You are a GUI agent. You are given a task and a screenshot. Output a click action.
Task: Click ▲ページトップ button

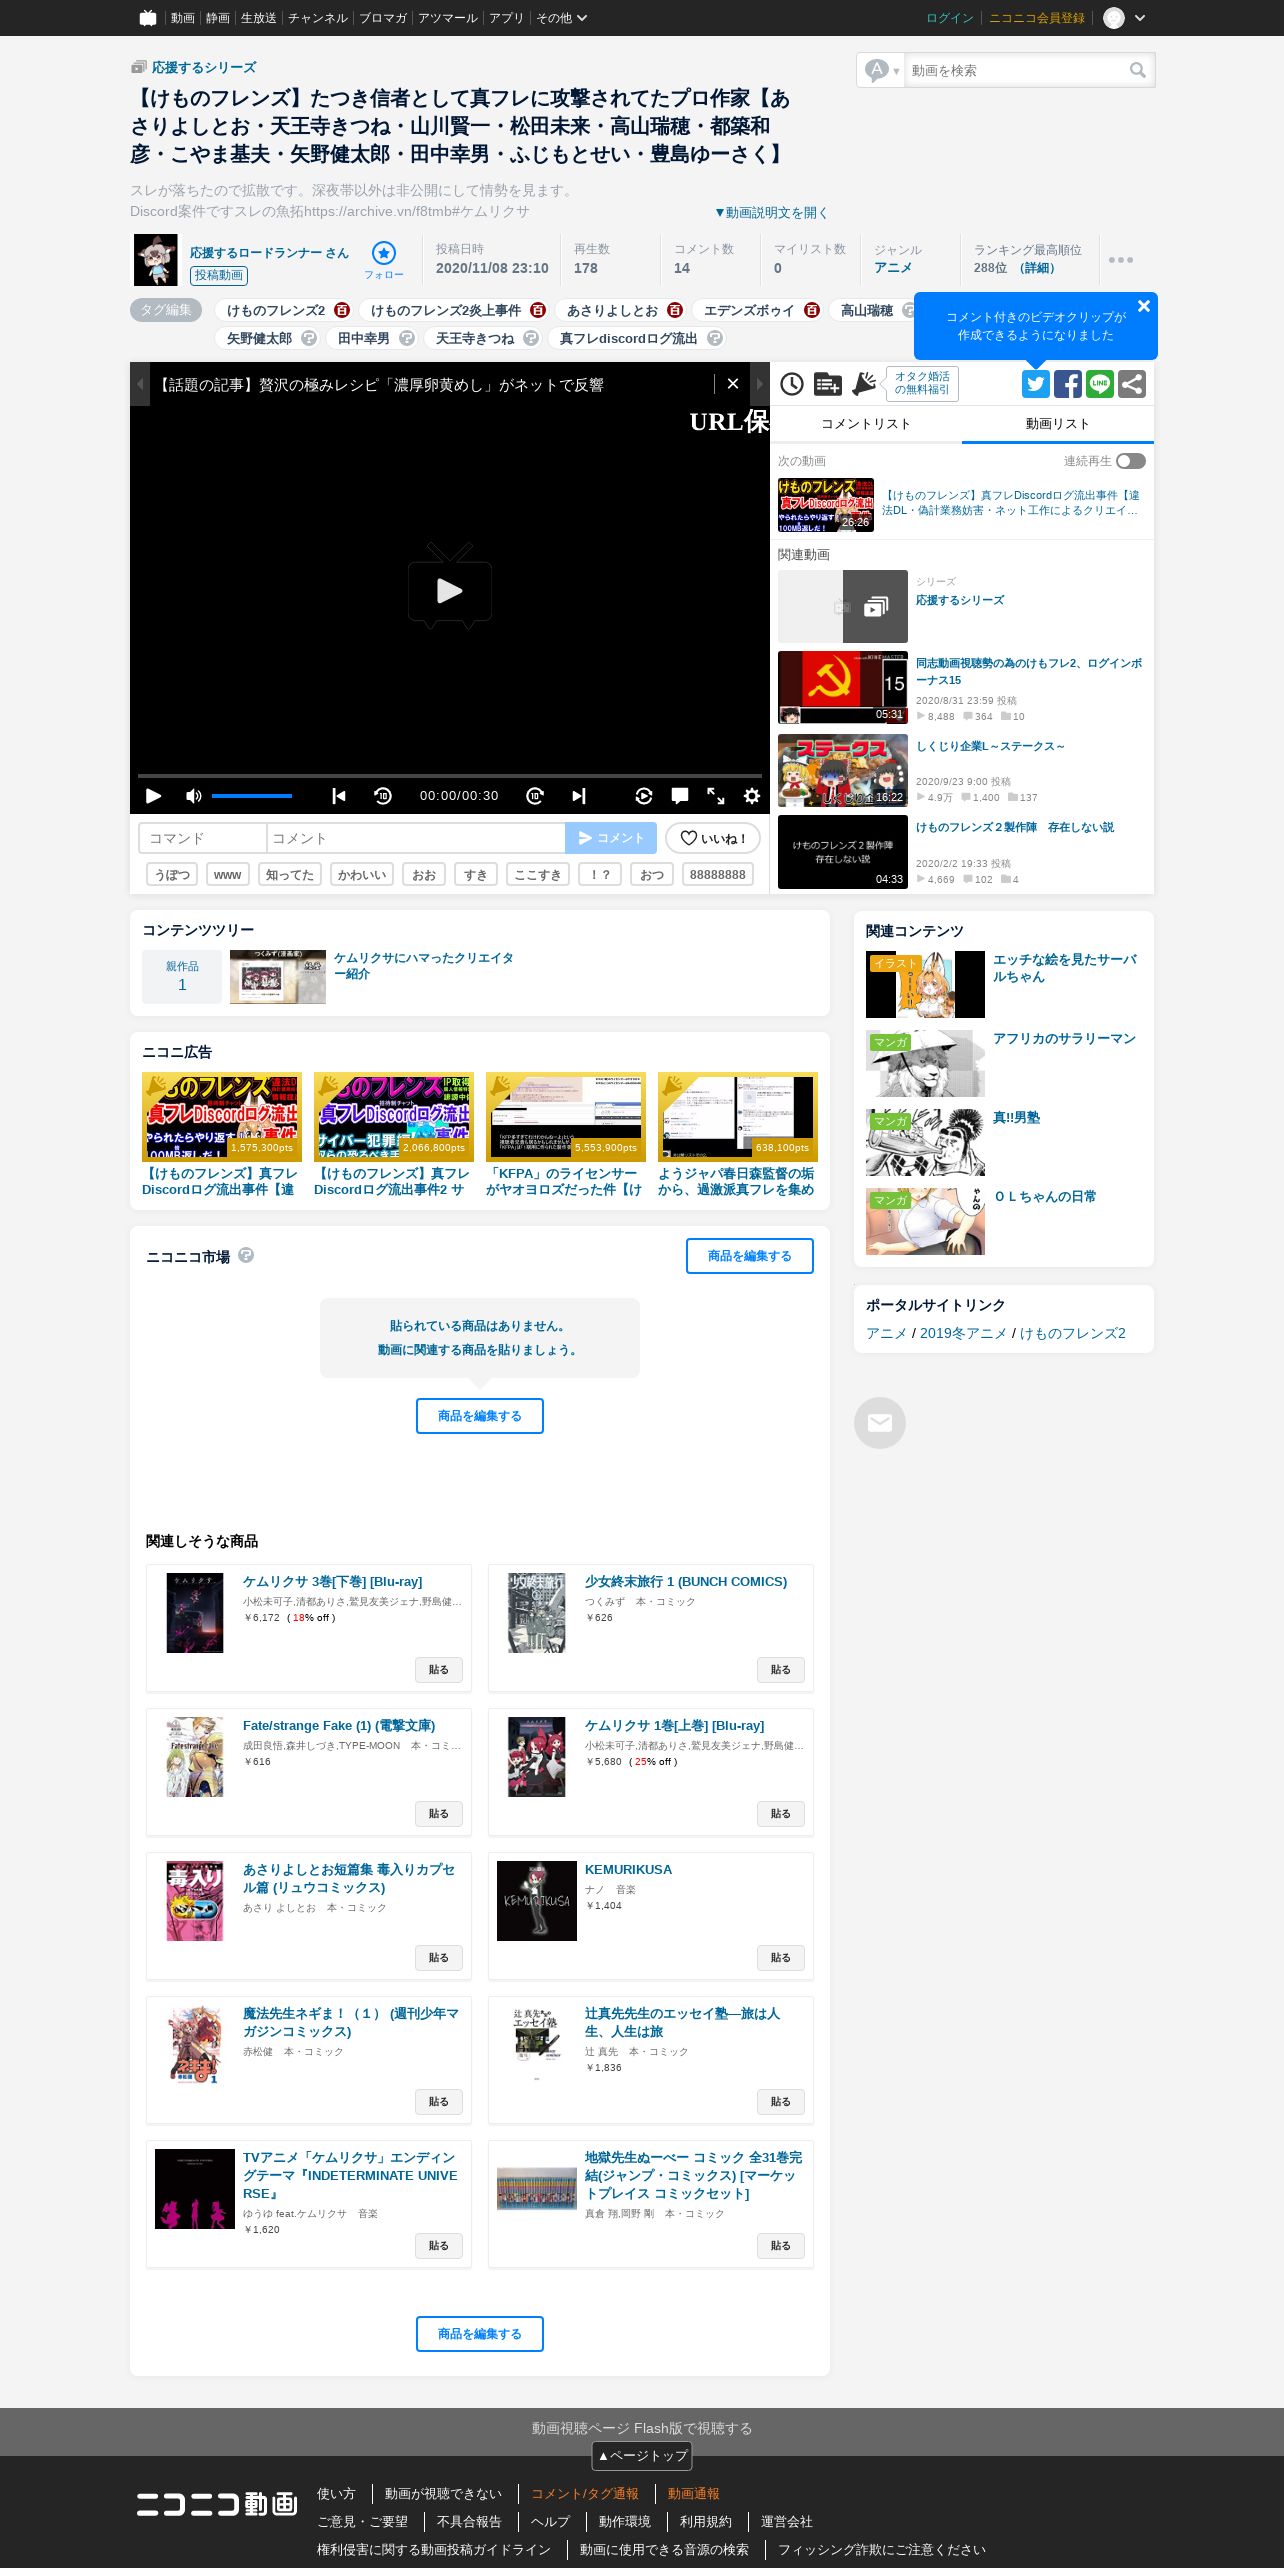click(x=642, y=2455)
